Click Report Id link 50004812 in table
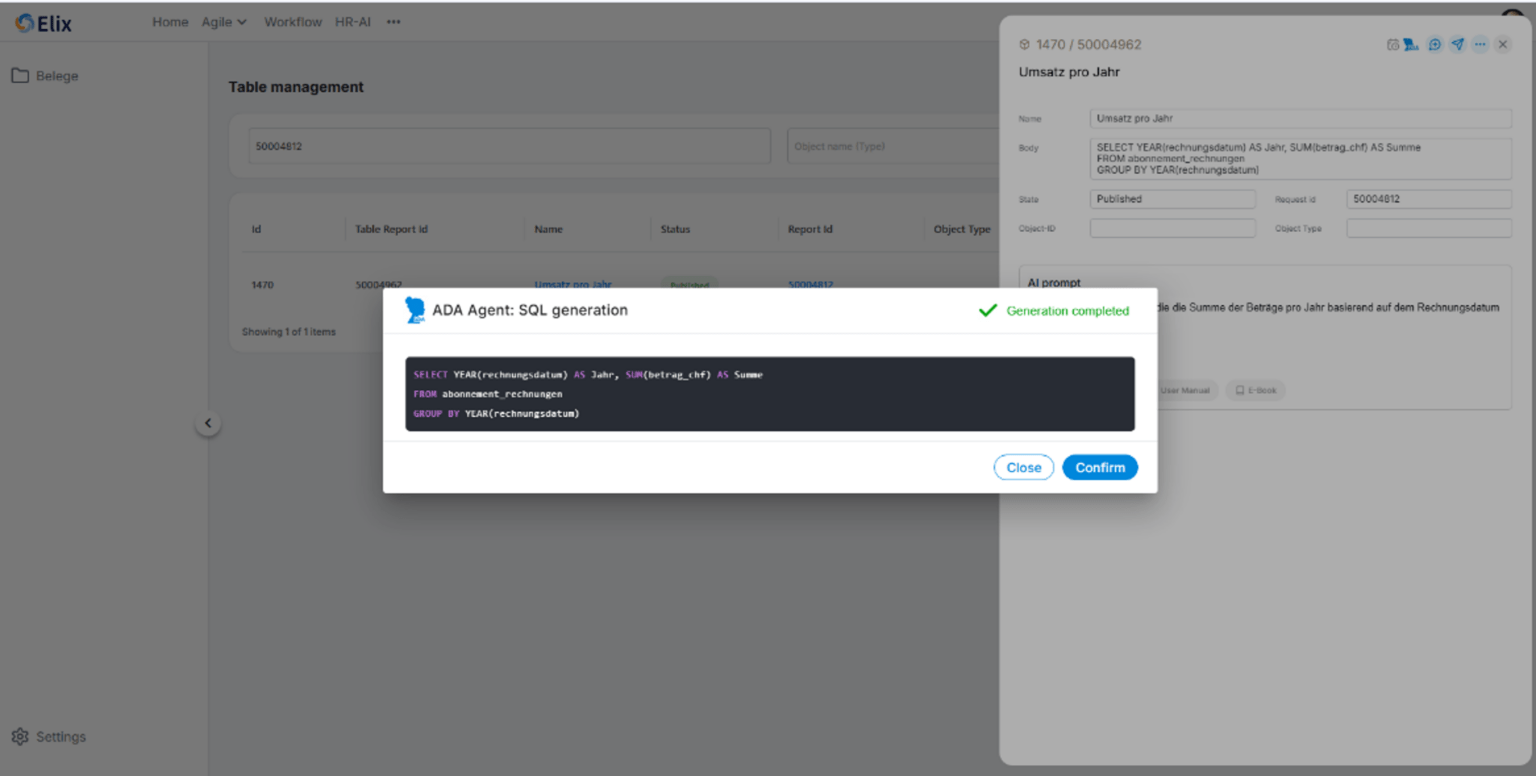1536x776 pixels. pos(810,285)
